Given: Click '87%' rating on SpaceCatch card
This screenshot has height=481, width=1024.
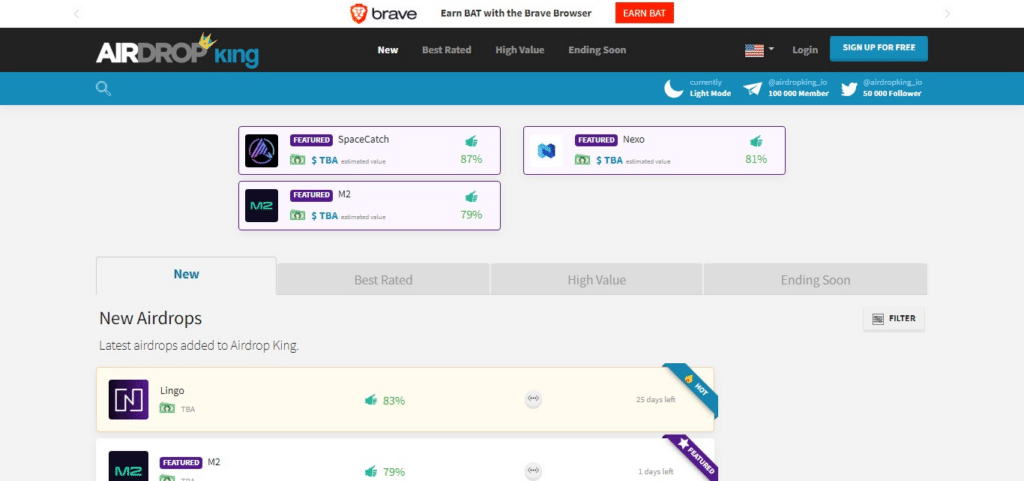Looking at the screenshot, I should (x=471, y=159).
